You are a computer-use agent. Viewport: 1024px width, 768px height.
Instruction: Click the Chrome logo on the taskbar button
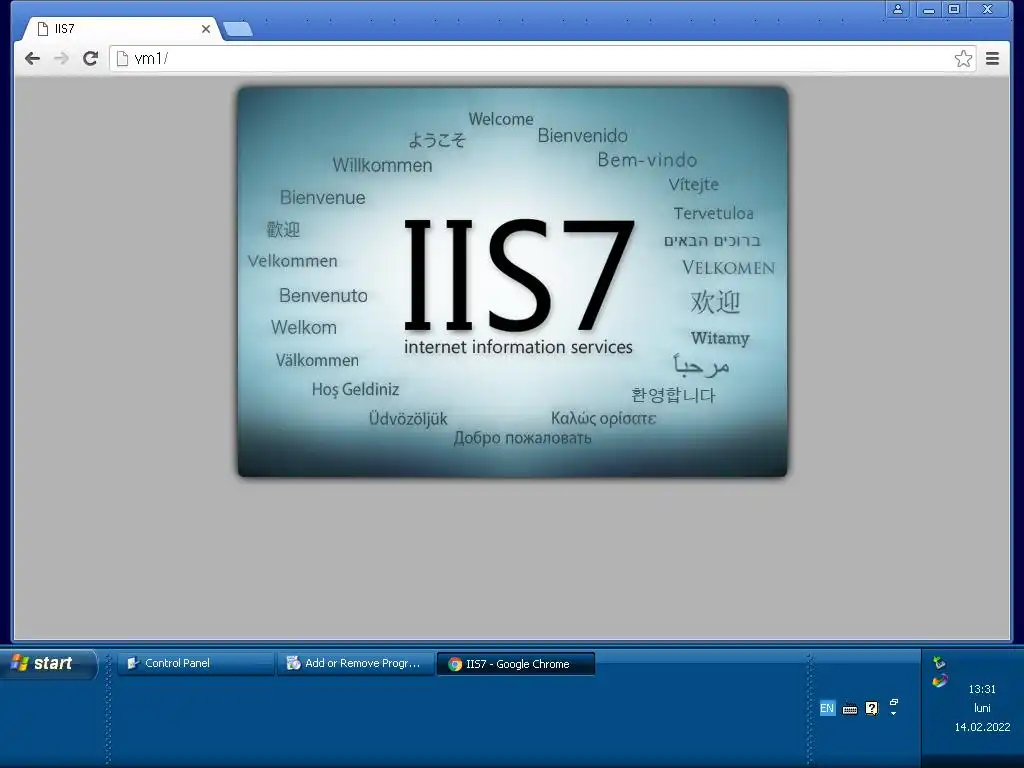455,664
